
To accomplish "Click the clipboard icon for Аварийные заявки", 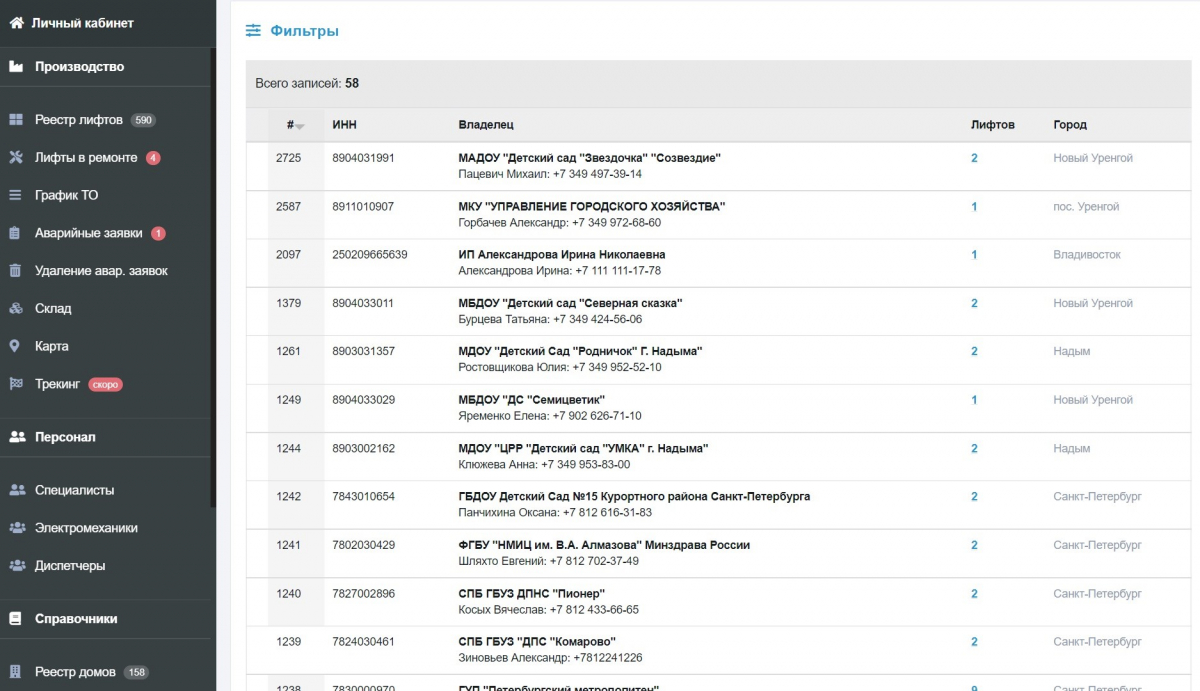I will [x=16, y=233].
